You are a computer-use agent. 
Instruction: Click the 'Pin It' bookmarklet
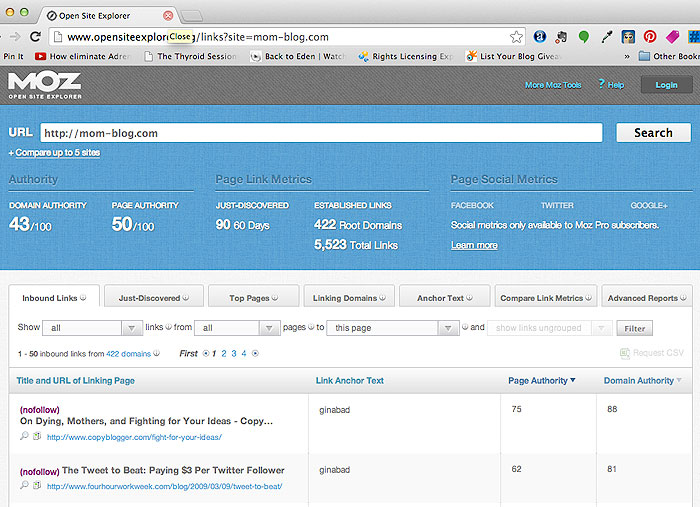point(13,56)
